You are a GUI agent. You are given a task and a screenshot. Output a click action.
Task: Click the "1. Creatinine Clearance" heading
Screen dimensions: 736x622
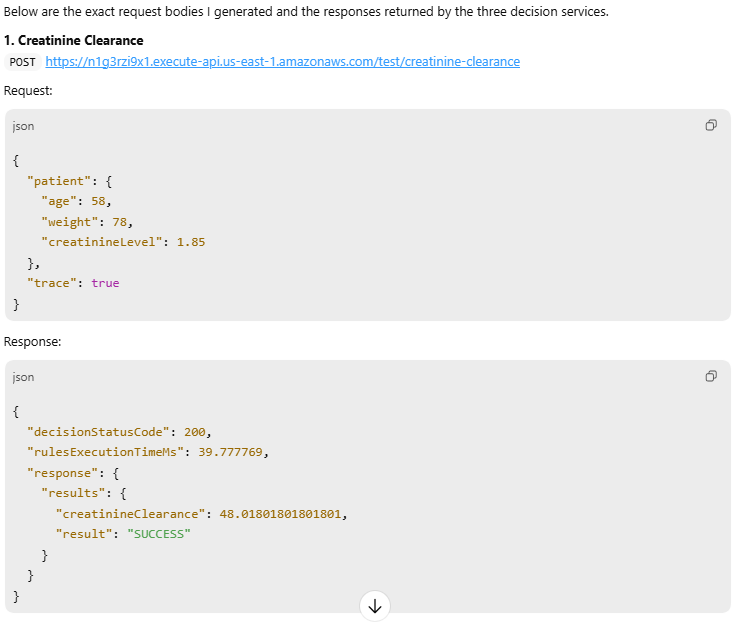coord(73,41)
